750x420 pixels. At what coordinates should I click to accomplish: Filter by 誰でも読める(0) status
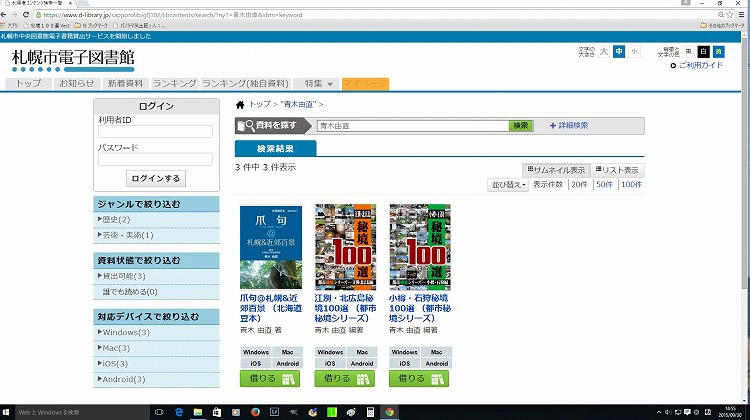[x=156, y=292]
